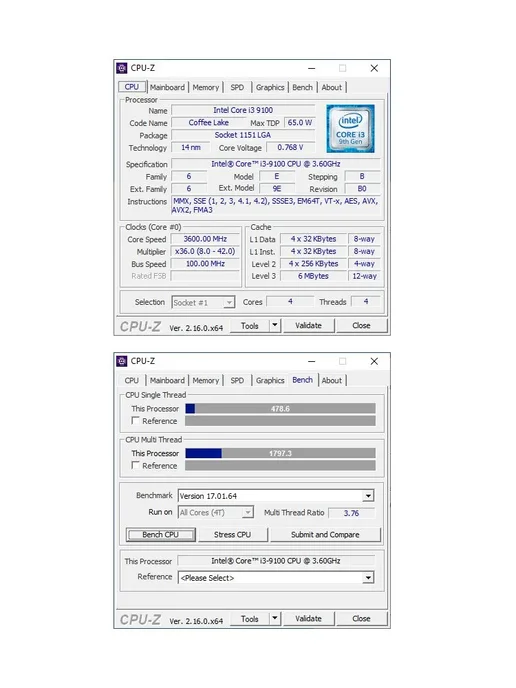Open SPD tab in bottom CPU-Z window

pyautogui.click(x=237, y=380)
